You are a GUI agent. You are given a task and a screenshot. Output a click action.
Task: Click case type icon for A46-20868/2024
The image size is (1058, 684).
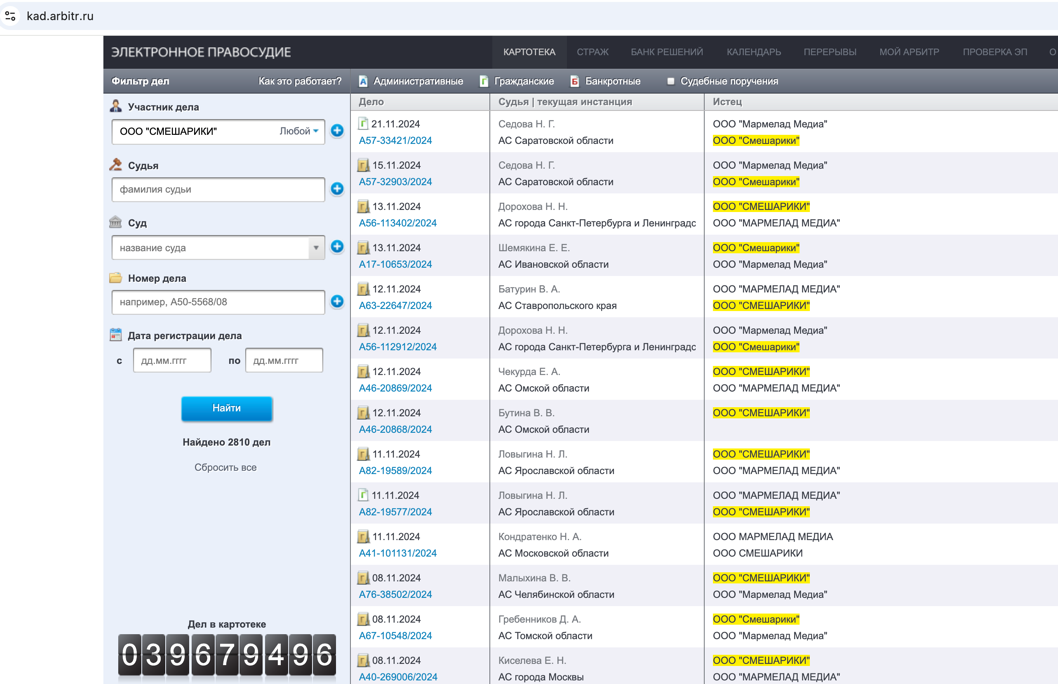click(x=363, y=413)
